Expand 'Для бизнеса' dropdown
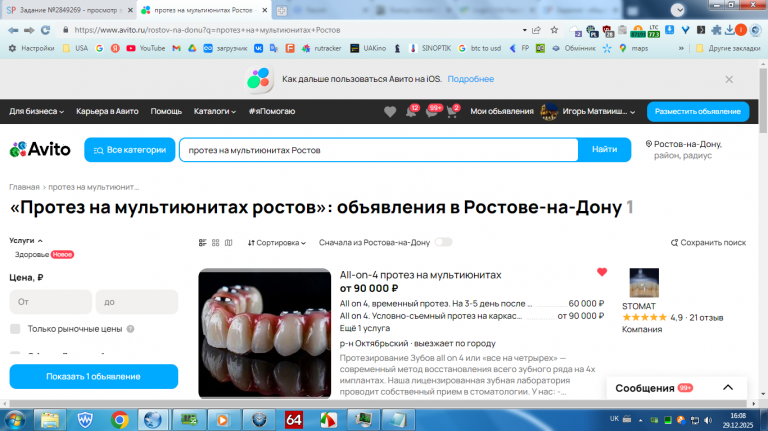This screenshot has height=431, width=768. click(x=37, y=112)
